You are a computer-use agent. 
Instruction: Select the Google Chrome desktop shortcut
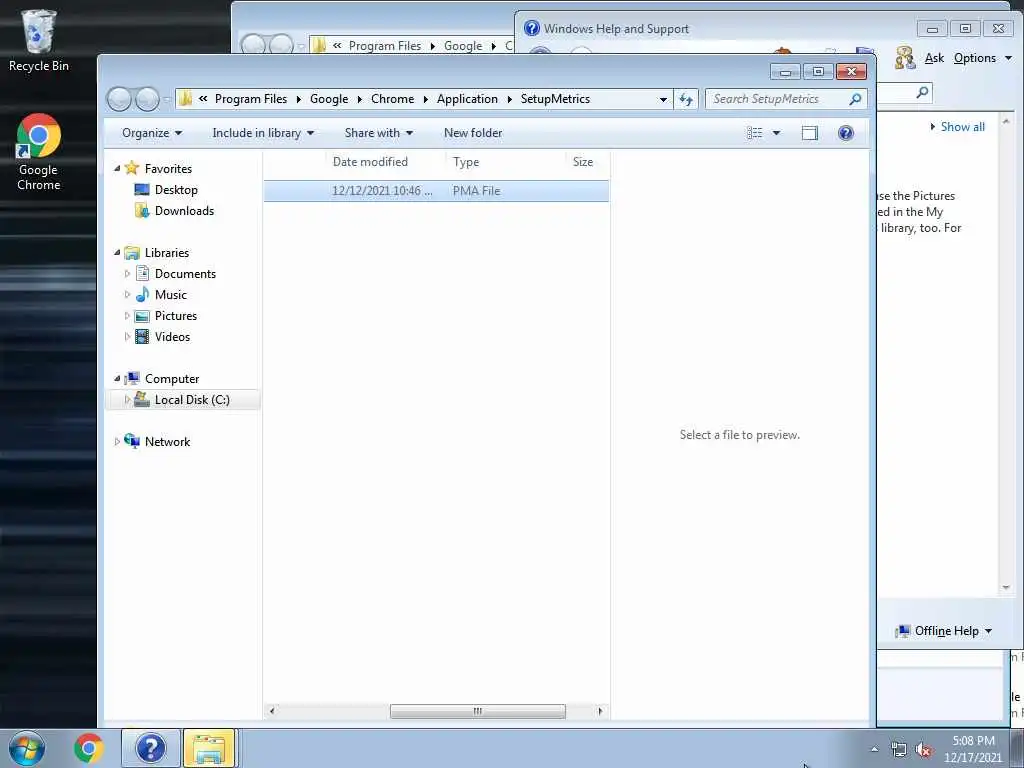(x=39, y=152)
